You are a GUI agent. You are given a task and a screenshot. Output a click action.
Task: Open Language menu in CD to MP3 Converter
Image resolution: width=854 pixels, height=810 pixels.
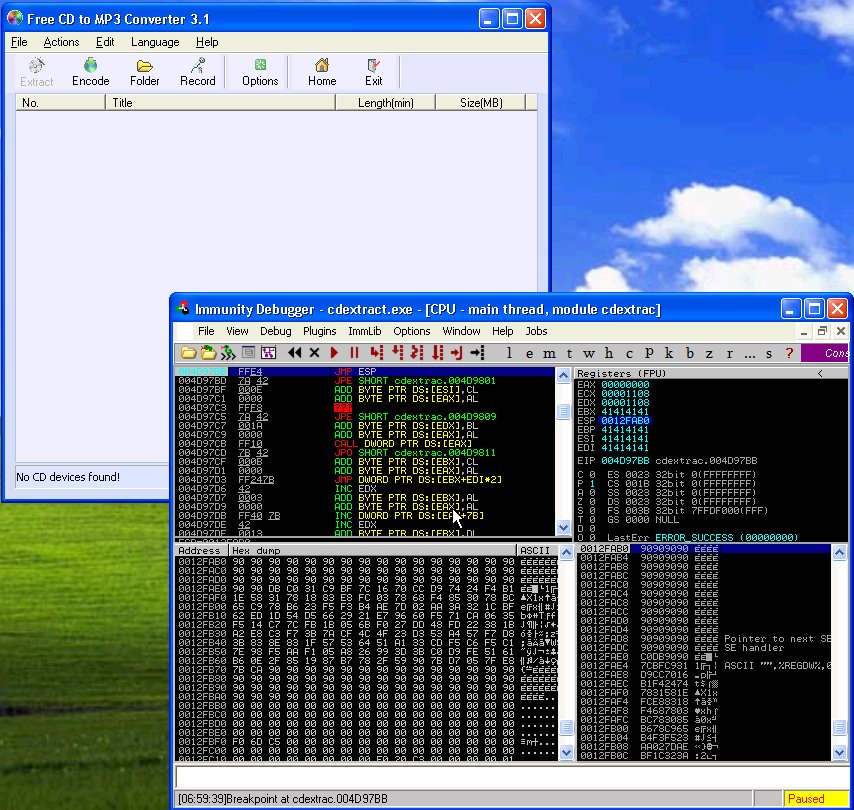[x=155, y=42]
